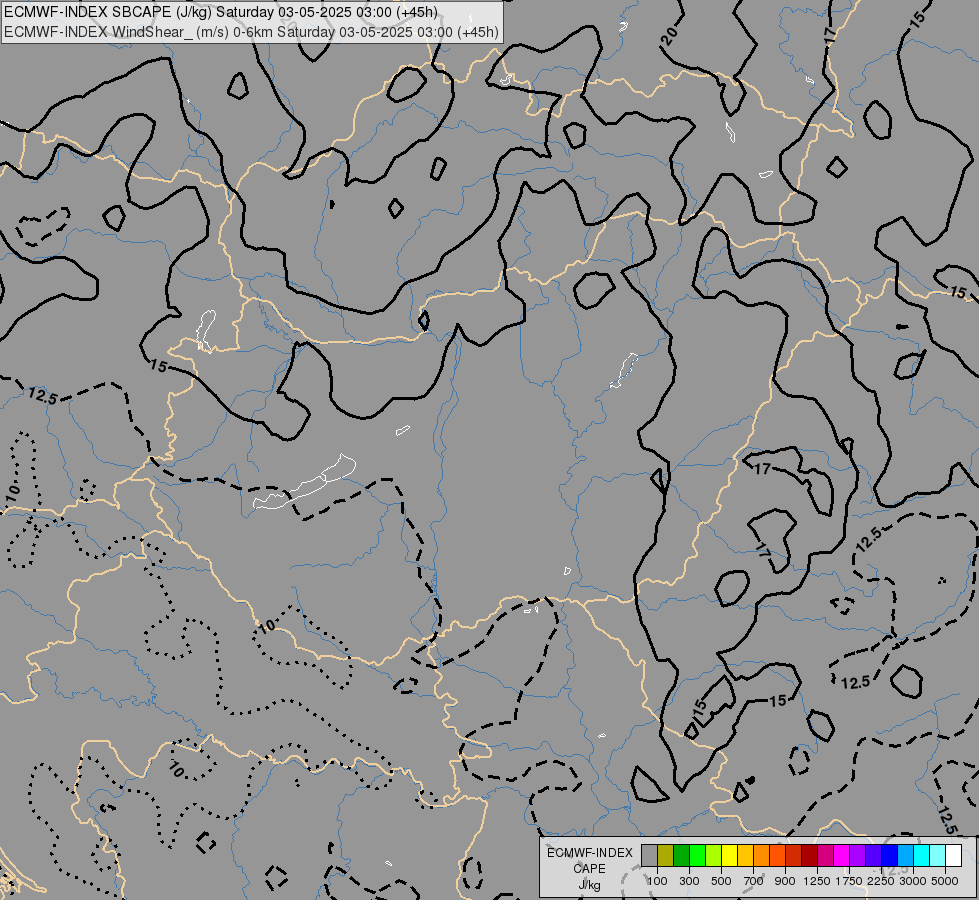Select the brick red swatch right of the 900 tick

(793, 856)
